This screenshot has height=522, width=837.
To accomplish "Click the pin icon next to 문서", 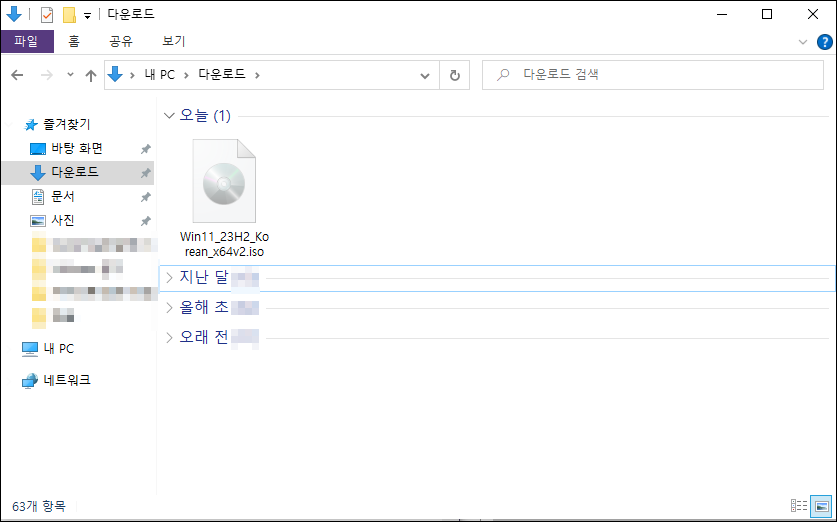I will (145, 197).
